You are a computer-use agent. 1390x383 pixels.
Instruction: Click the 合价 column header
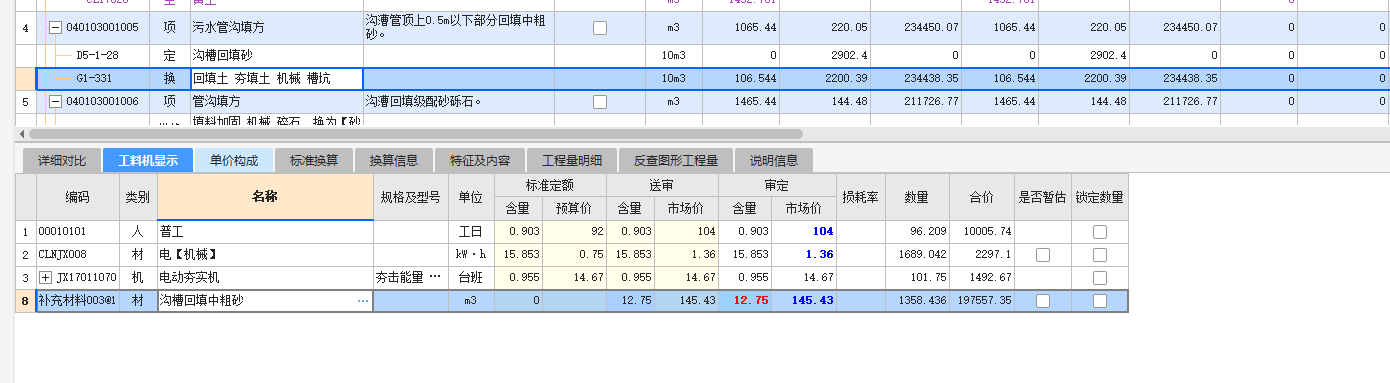tap(982, 197)
